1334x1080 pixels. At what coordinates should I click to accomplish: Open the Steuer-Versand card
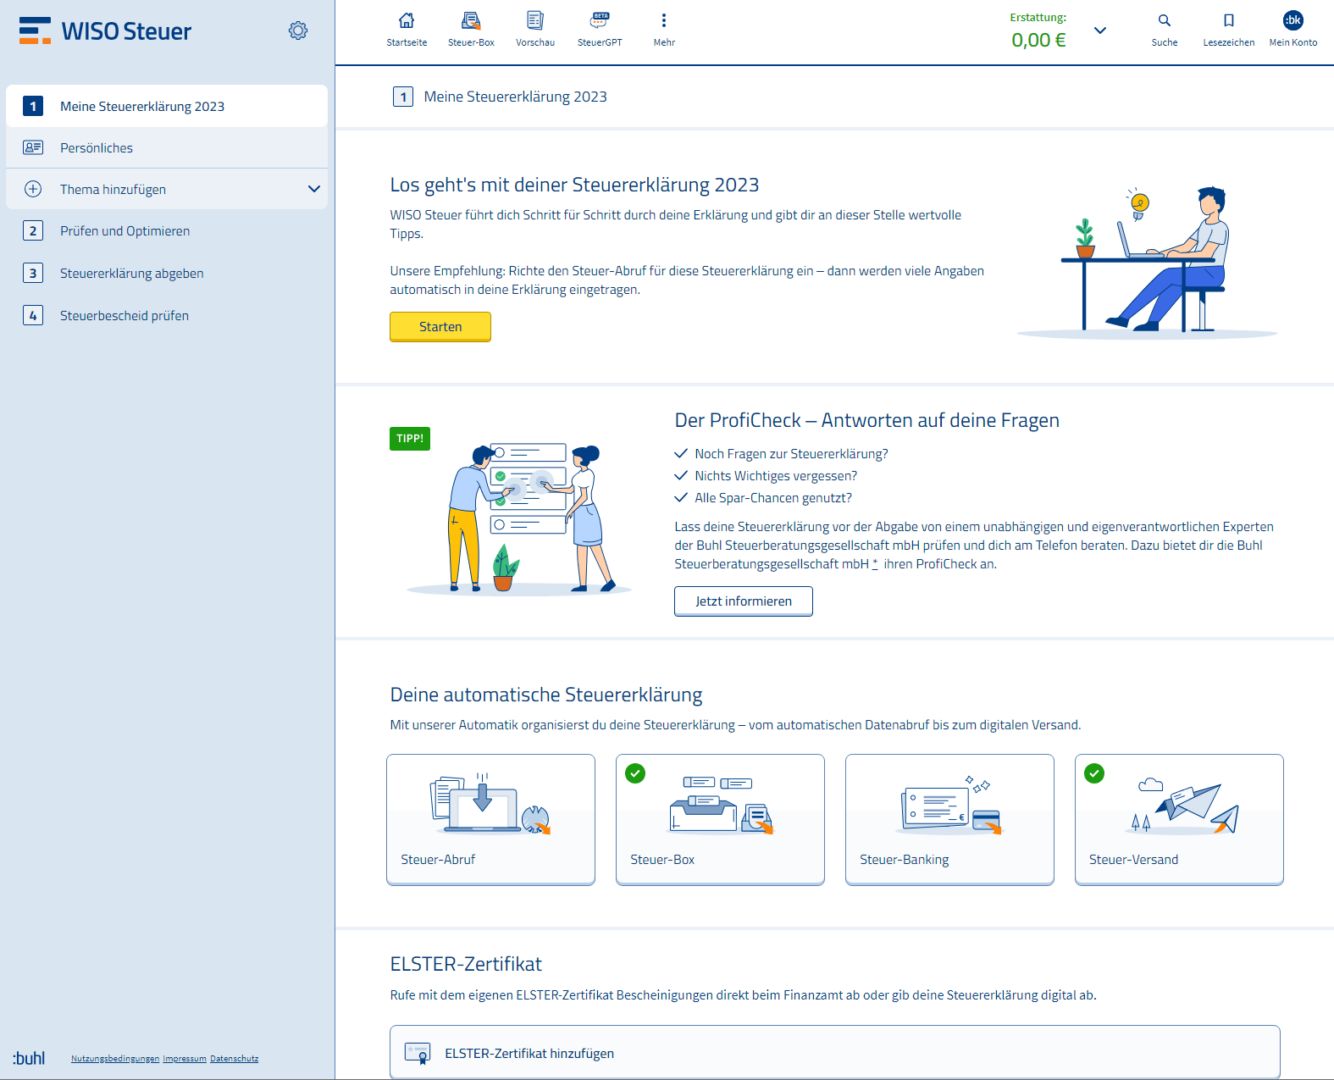click(x=1179, y=820)
